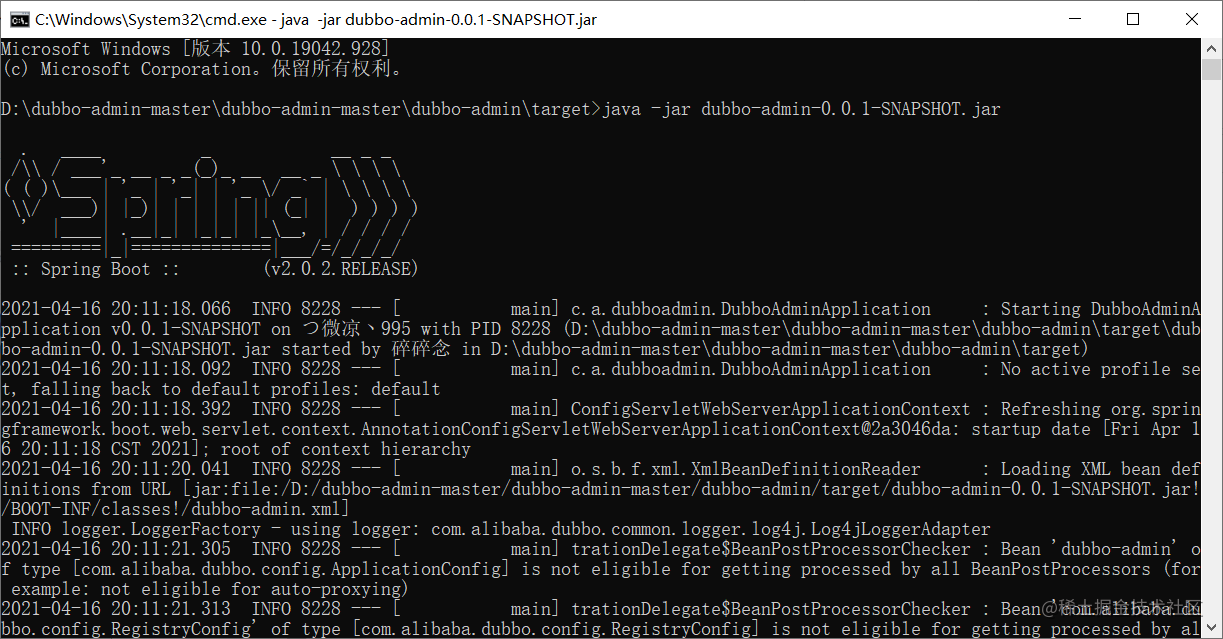Screen dimensions: 1223x639
Task: Click '/BOOT-INF/classes!/dubbo-admin.xml]' path
Action: 176,509
